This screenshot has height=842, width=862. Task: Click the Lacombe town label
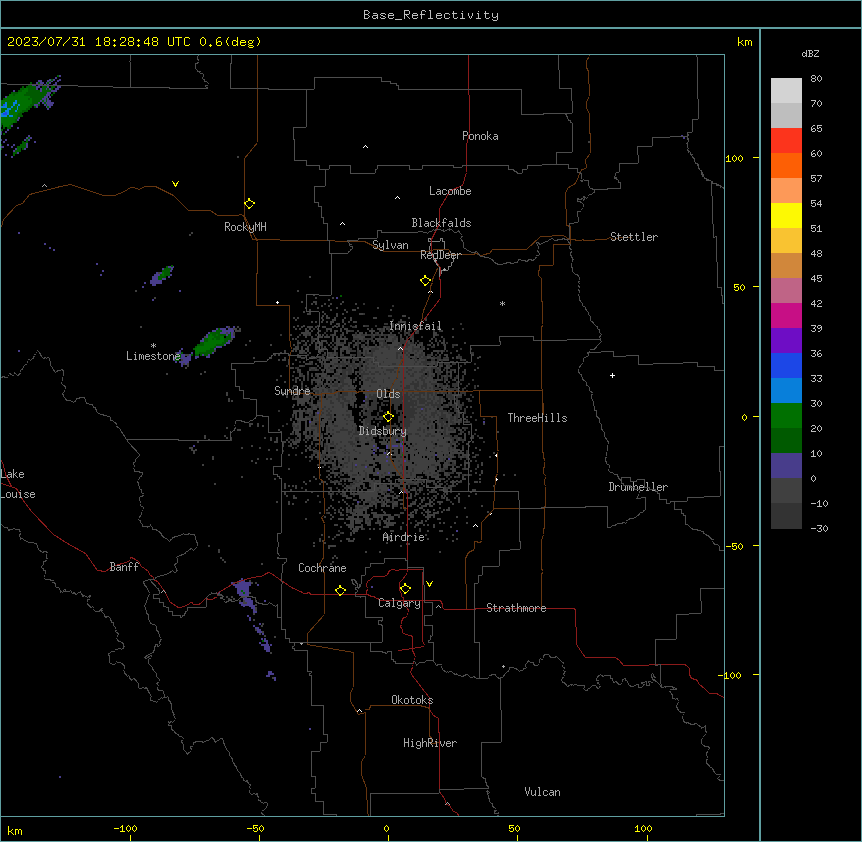pyautogui.click(x=450, y=191)
